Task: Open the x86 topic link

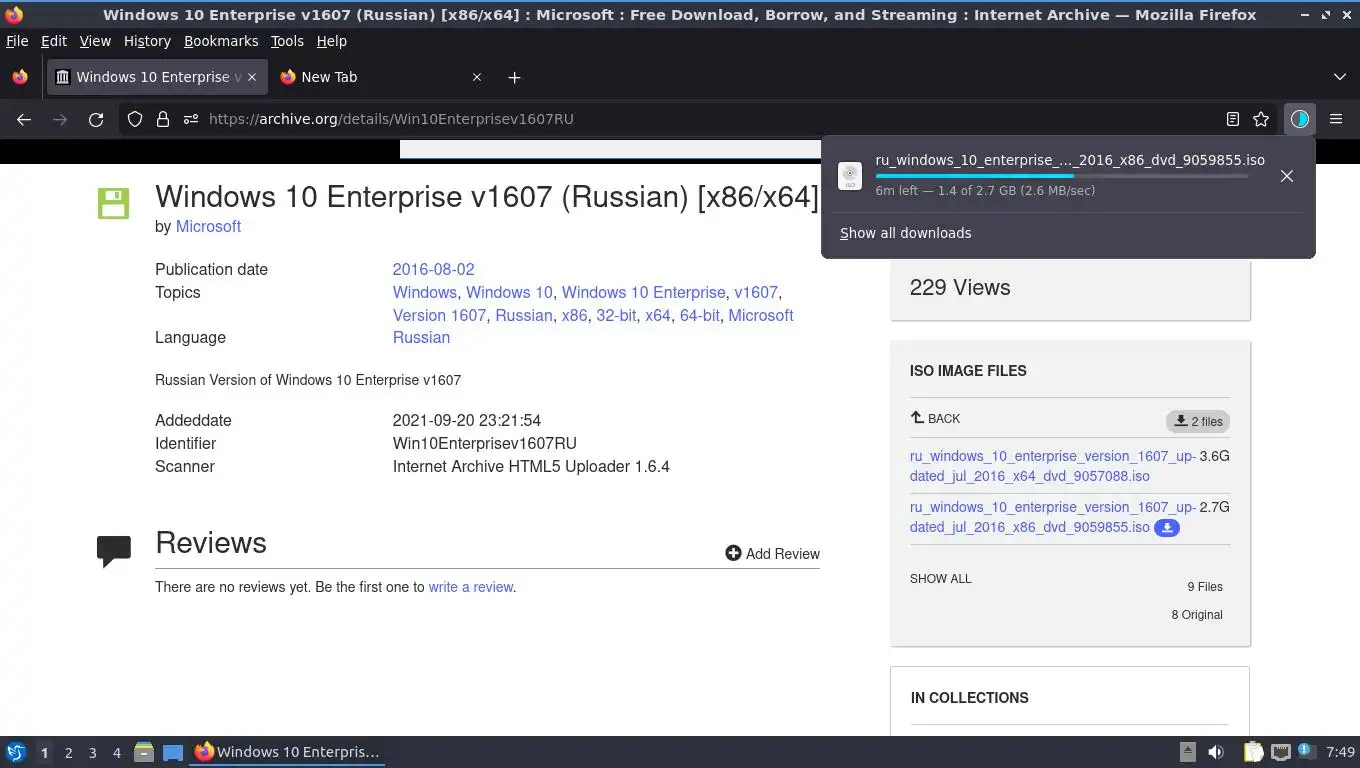Action: (574, 316)
